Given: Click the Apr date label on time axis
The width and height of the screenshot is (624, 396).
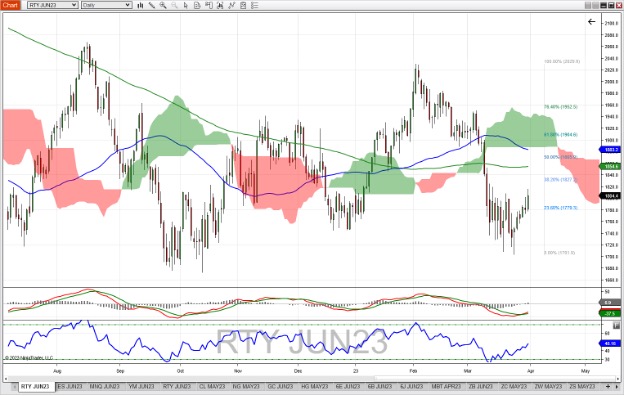Looking at the screenshot, I should pyautogui.click(x=530, y=371).
